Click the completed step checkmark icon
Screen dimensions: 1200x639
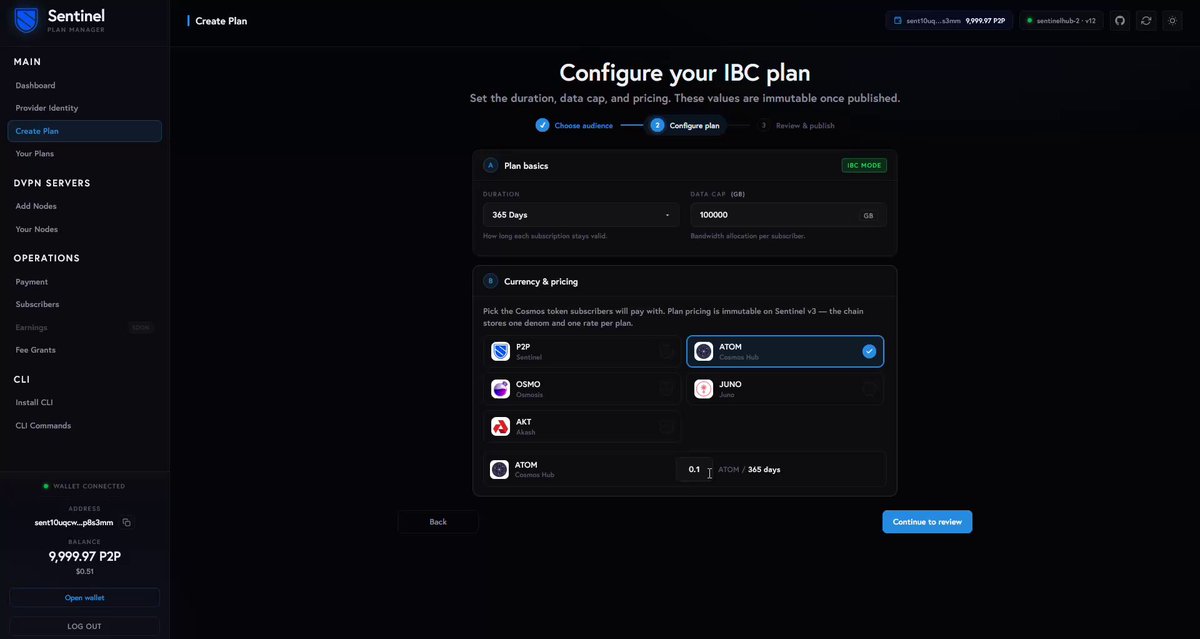point(542,125)
